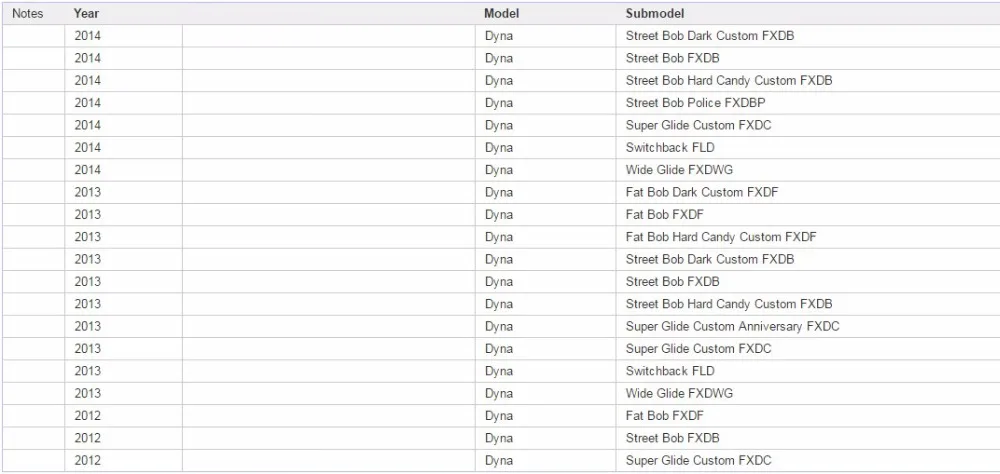Viewport: 1000px width, 474px height.
Task: Click year 2014 in Street Bob Dark Custom row
Action: click(87, 36)
